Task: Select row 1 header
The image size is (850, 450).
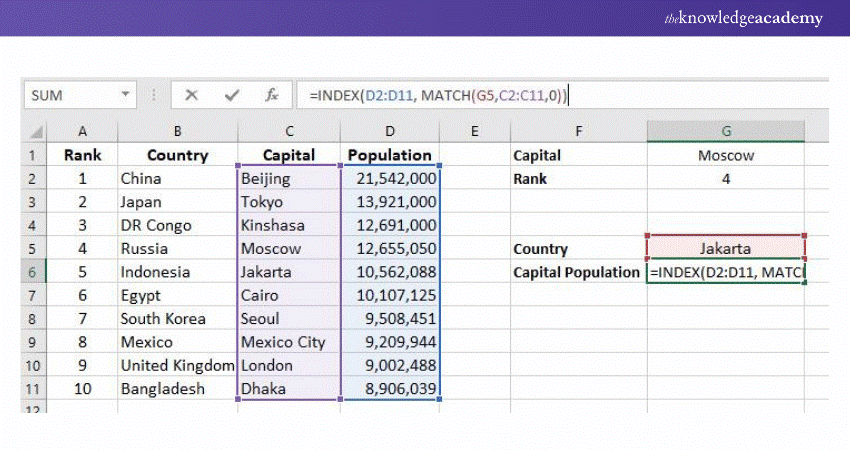Action: 31,156
